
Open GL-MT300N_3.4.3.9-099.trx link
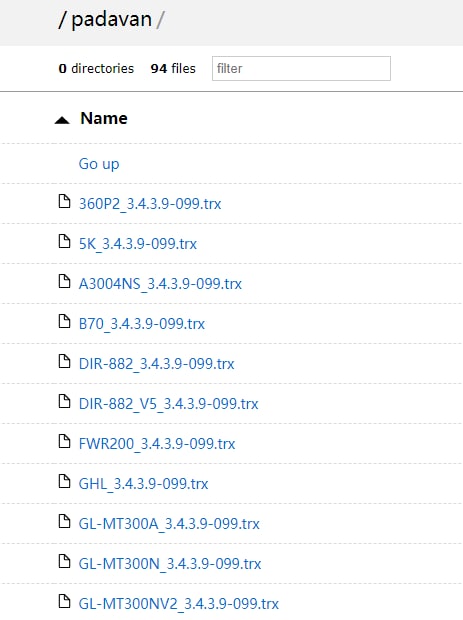click(170, 563)
